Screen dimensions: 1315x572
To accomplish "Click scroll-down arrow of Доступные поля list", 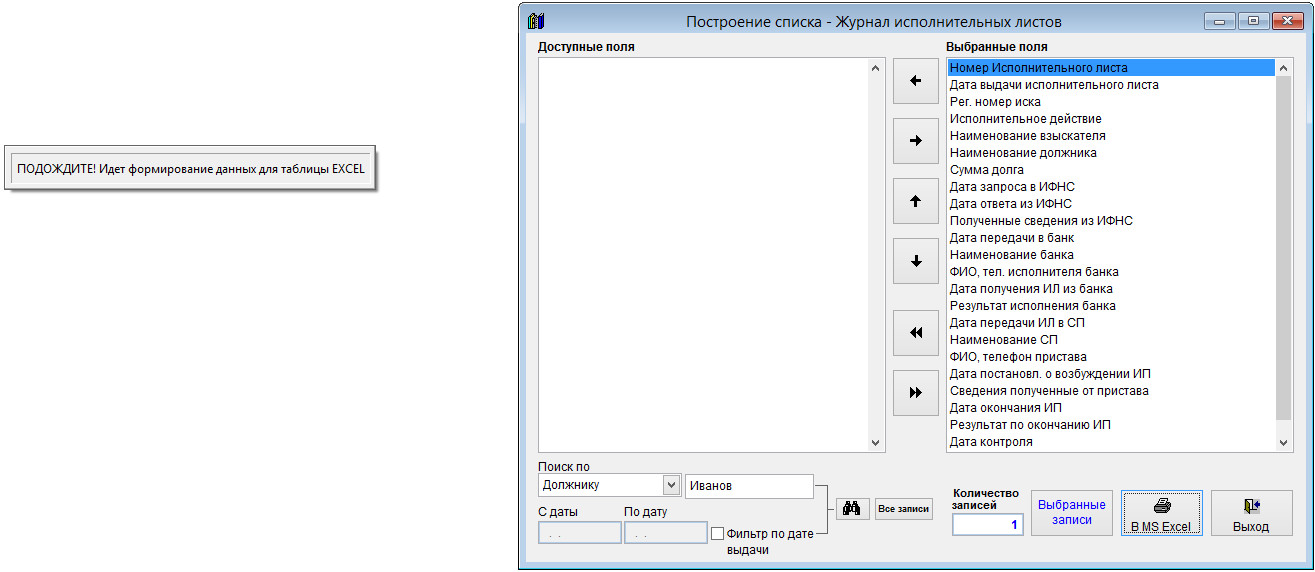I will click(876, 442).
